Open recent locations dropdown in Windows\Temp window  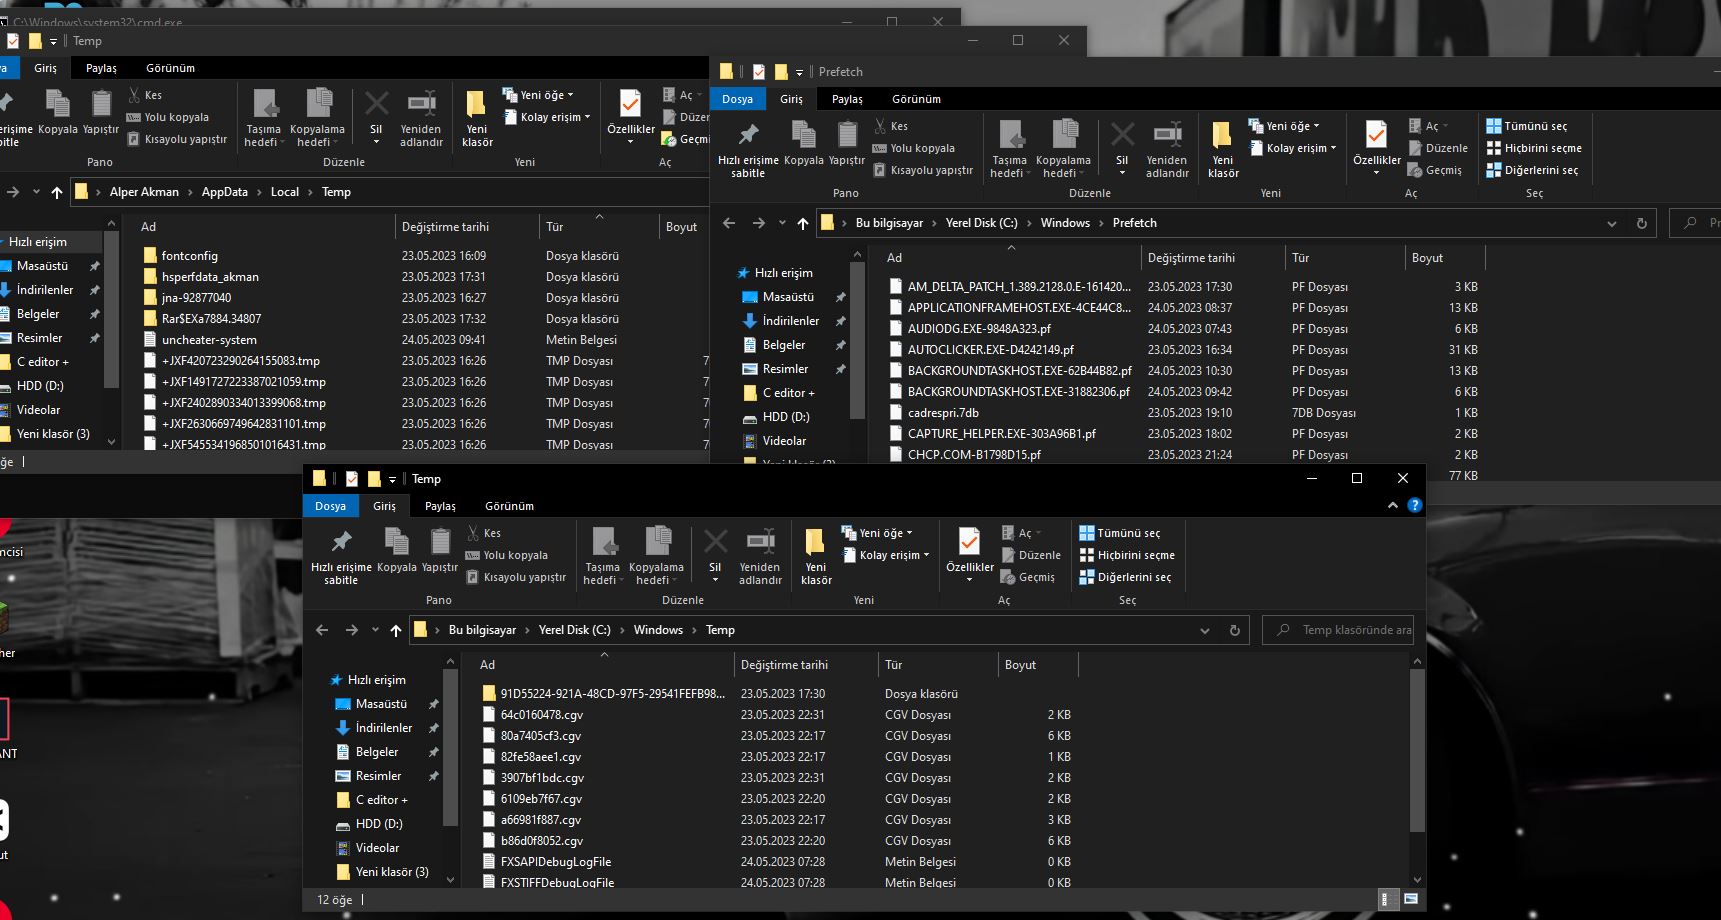coord(375,630)
